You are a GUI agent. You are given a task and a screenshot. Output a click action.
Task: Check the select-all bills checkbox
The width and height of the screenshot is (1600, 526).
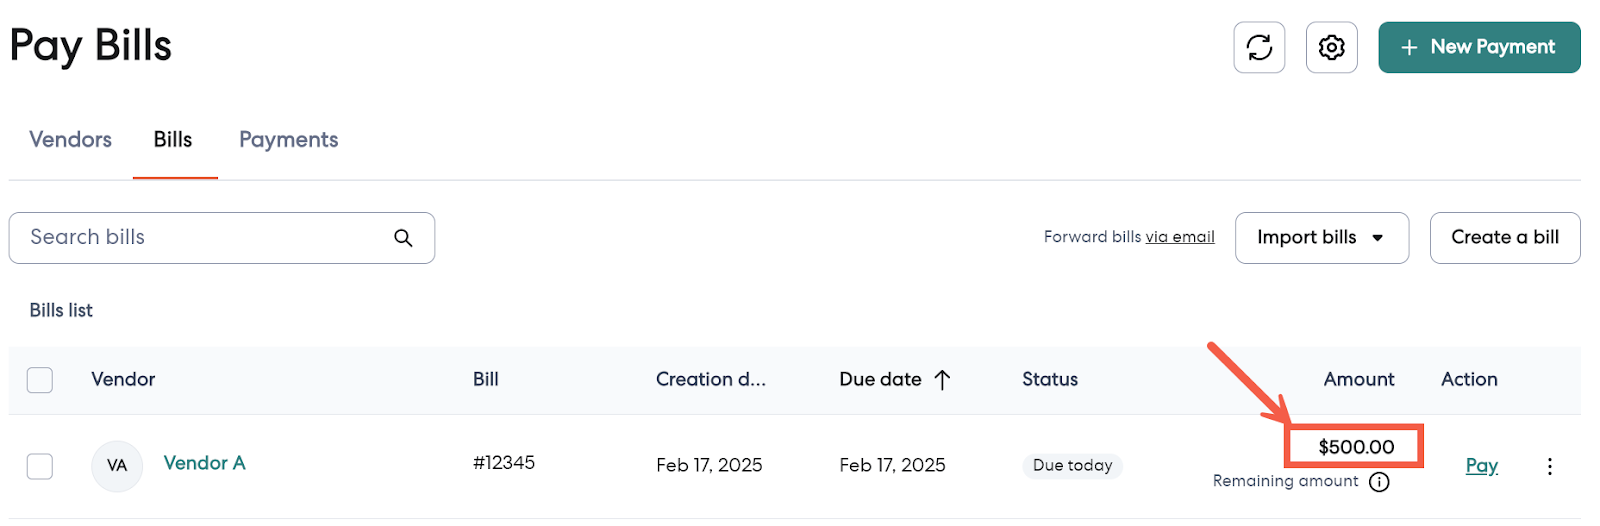pos(40,380)
